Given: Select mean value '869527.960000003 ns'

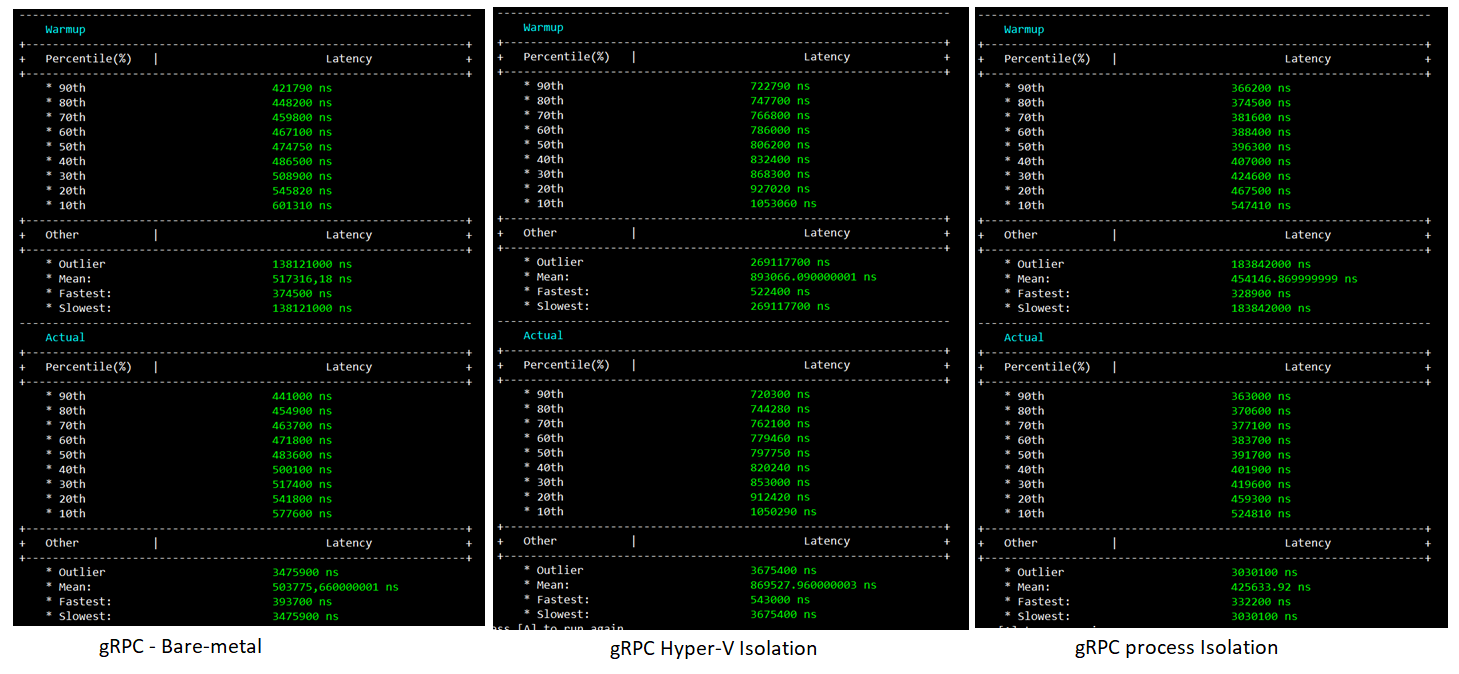Looking at the screenshot, I should [813, 585].
